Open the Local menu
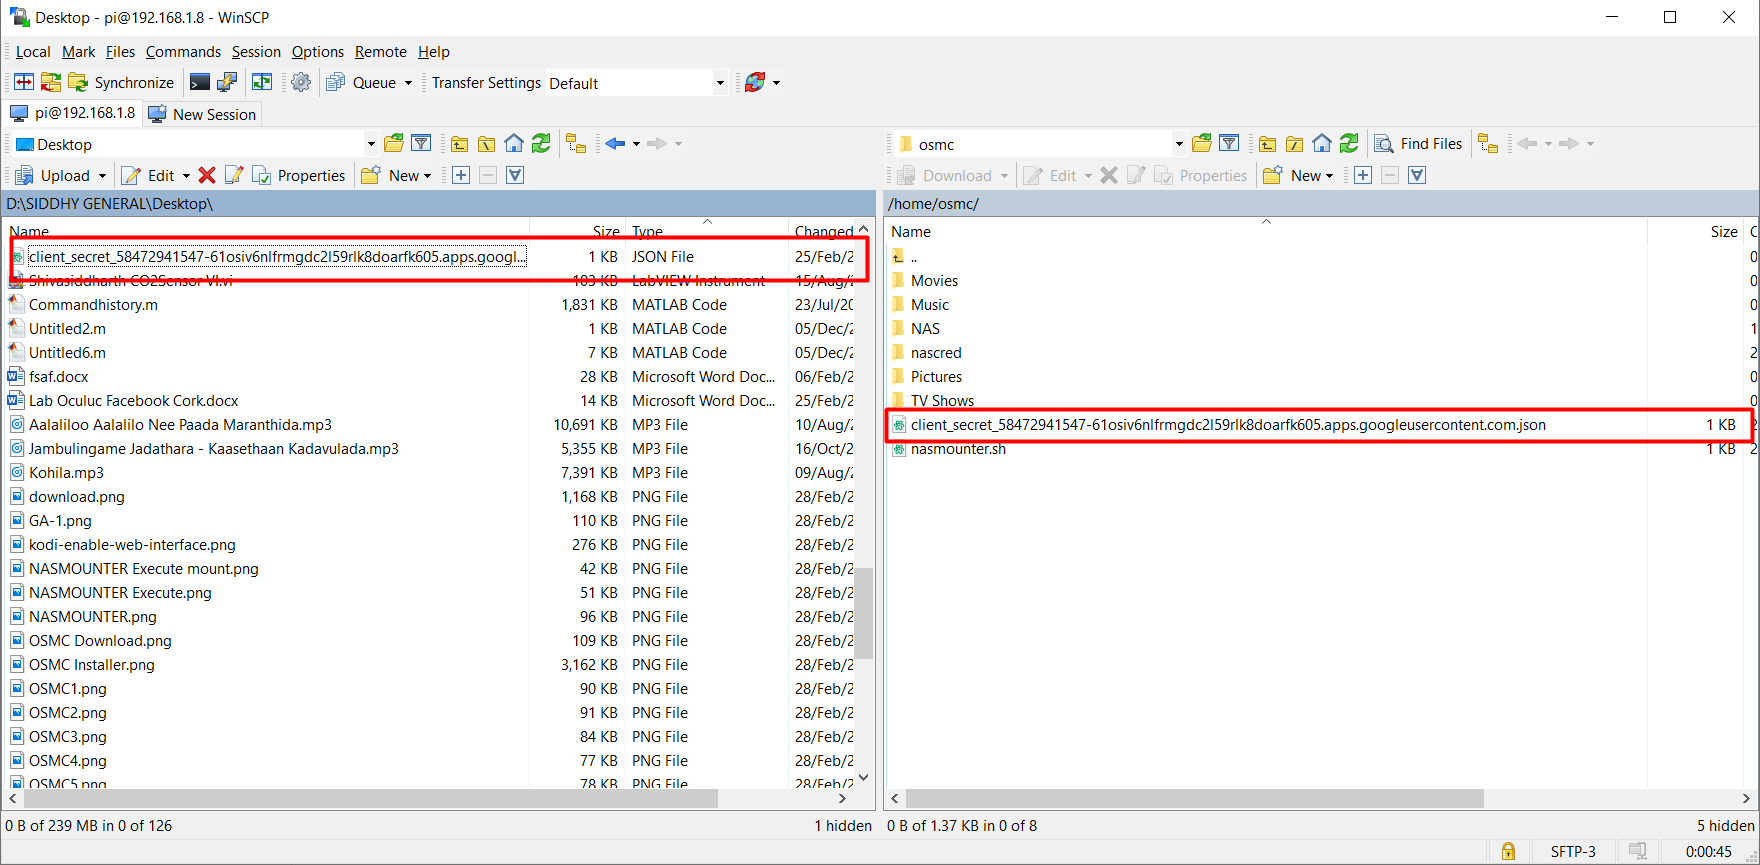Viewport: 1760px width, 865px height. tap(33, 52)
